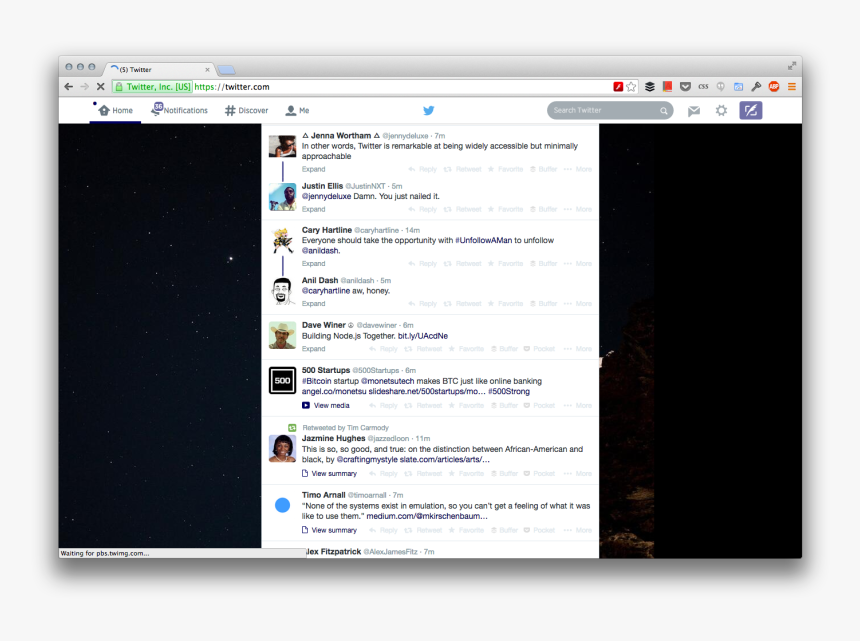Screen dimensions: 860x641
Task: Go back with the browser back arrow
Action: [69, 87]
